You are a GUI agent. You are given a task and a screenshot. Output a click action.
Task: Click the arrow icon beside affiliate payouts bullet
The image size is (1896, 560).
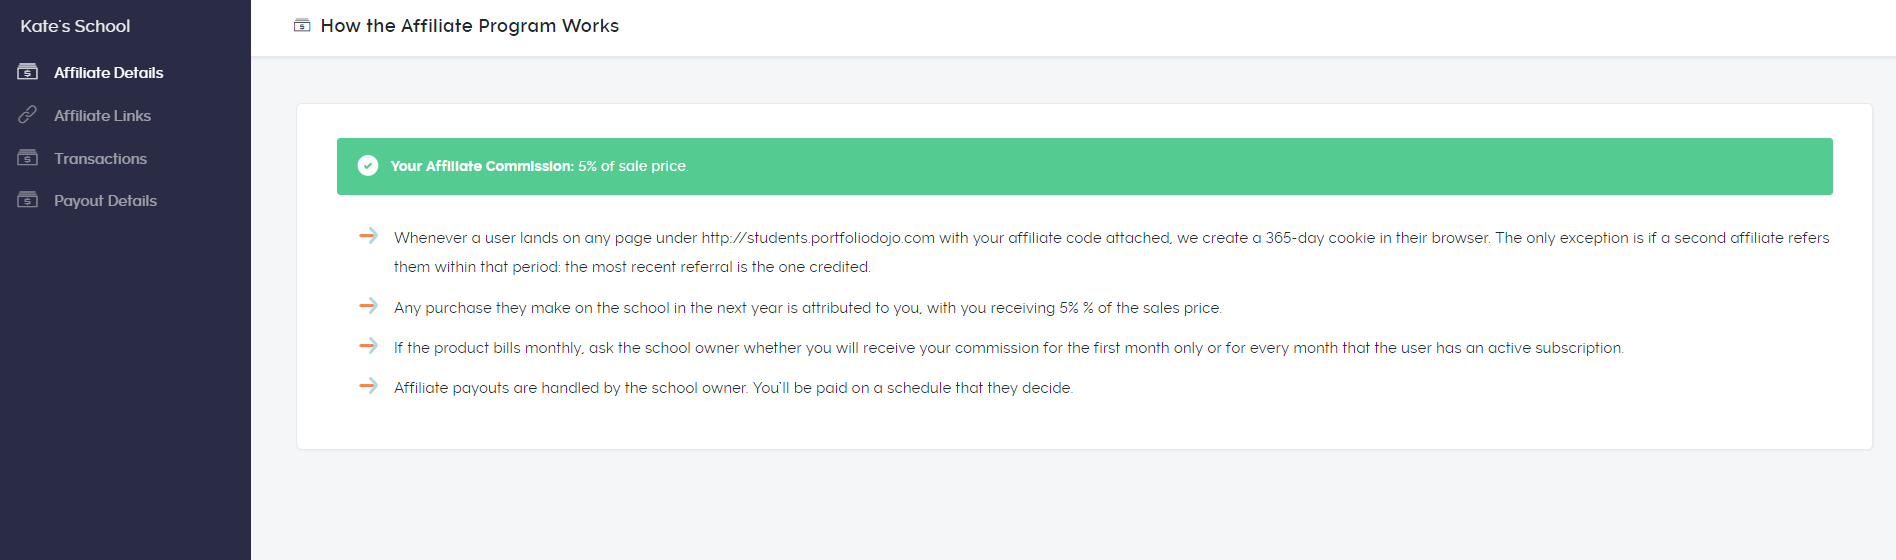pyautogui.click(x=368, y=386)
